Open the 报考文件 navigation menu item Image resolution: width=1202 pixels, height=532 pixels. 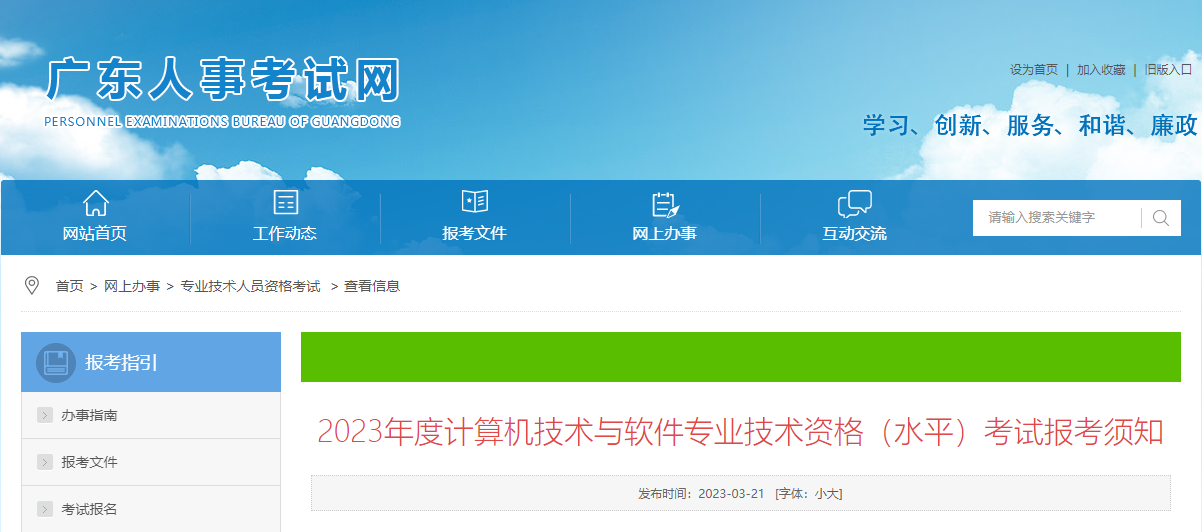coord(475,233)
